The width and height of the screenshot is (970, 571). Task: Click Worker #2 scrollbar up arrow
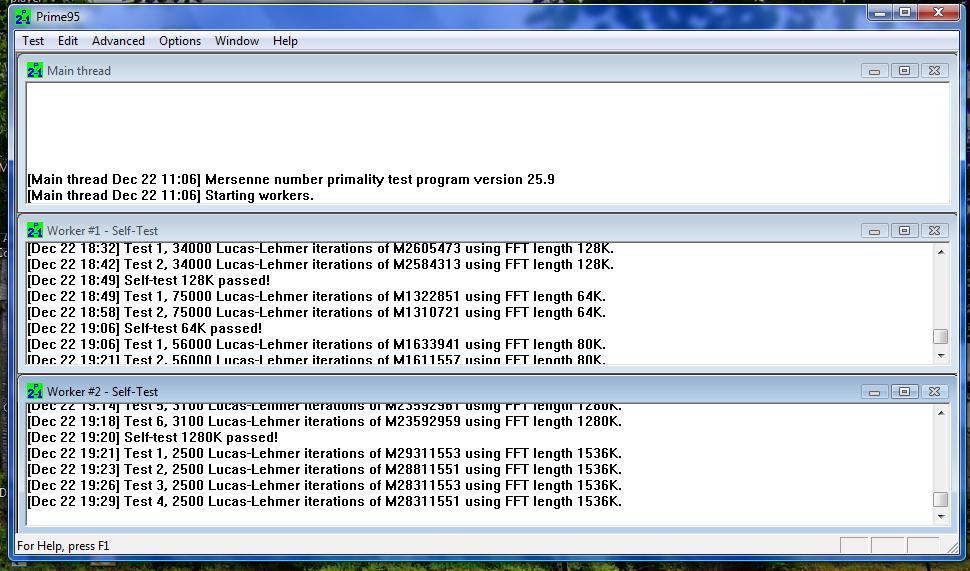[x=941, y=413]
